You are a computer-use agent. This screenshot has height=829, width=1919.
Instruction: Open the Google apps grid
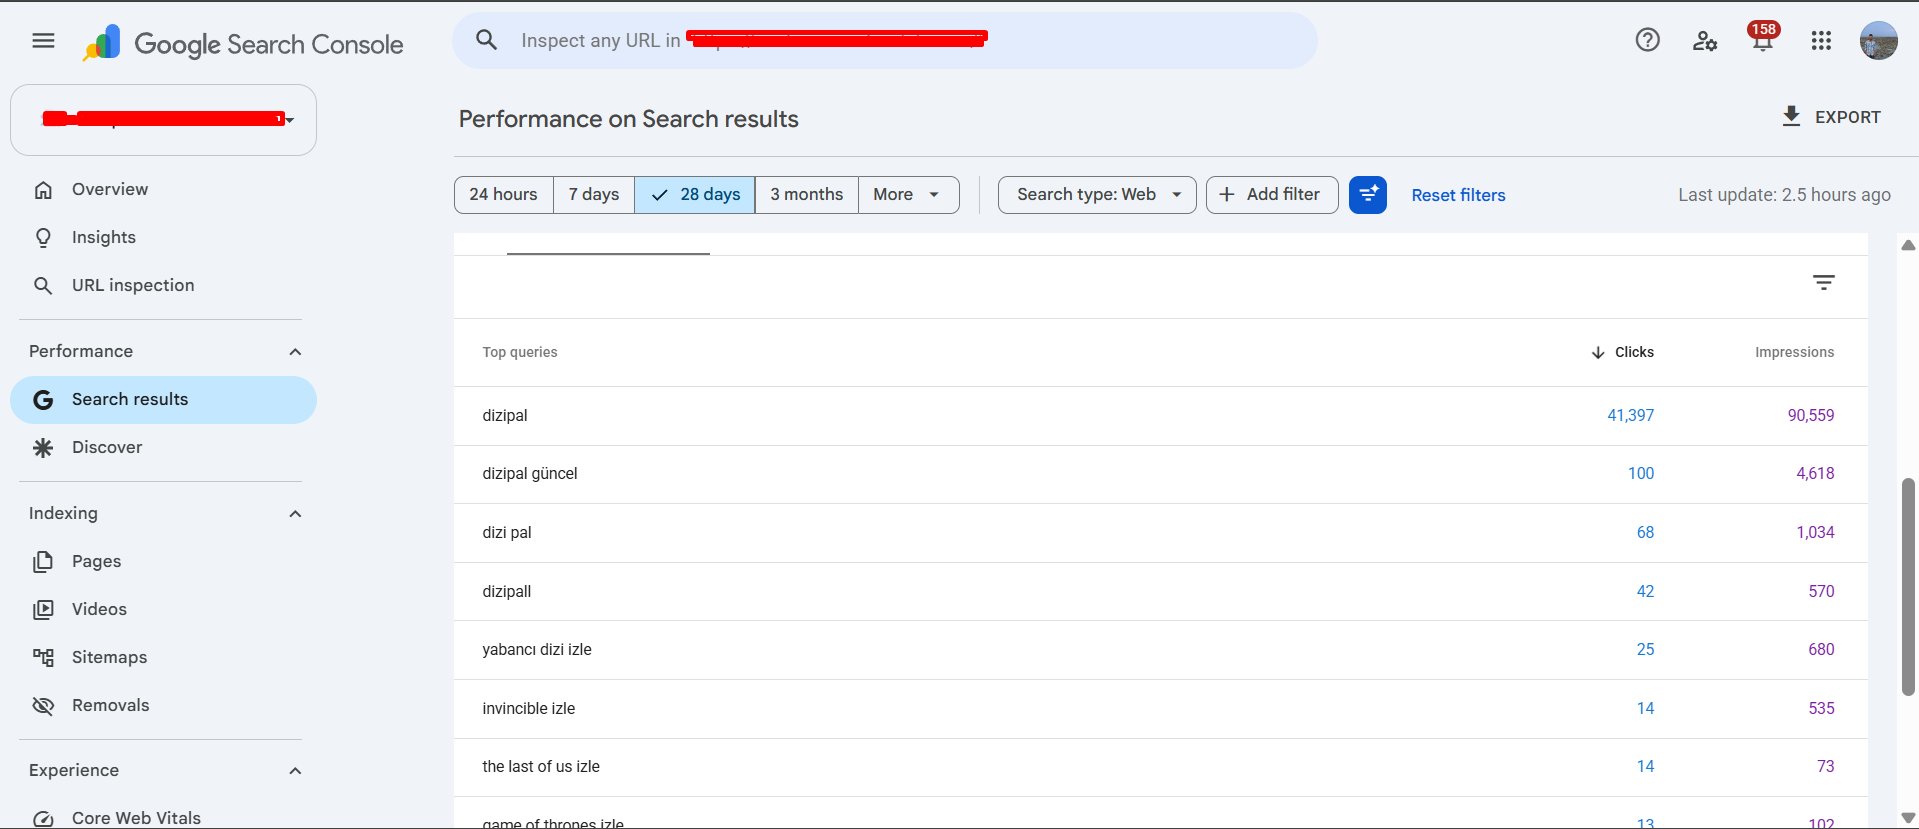coord(1821,41)
